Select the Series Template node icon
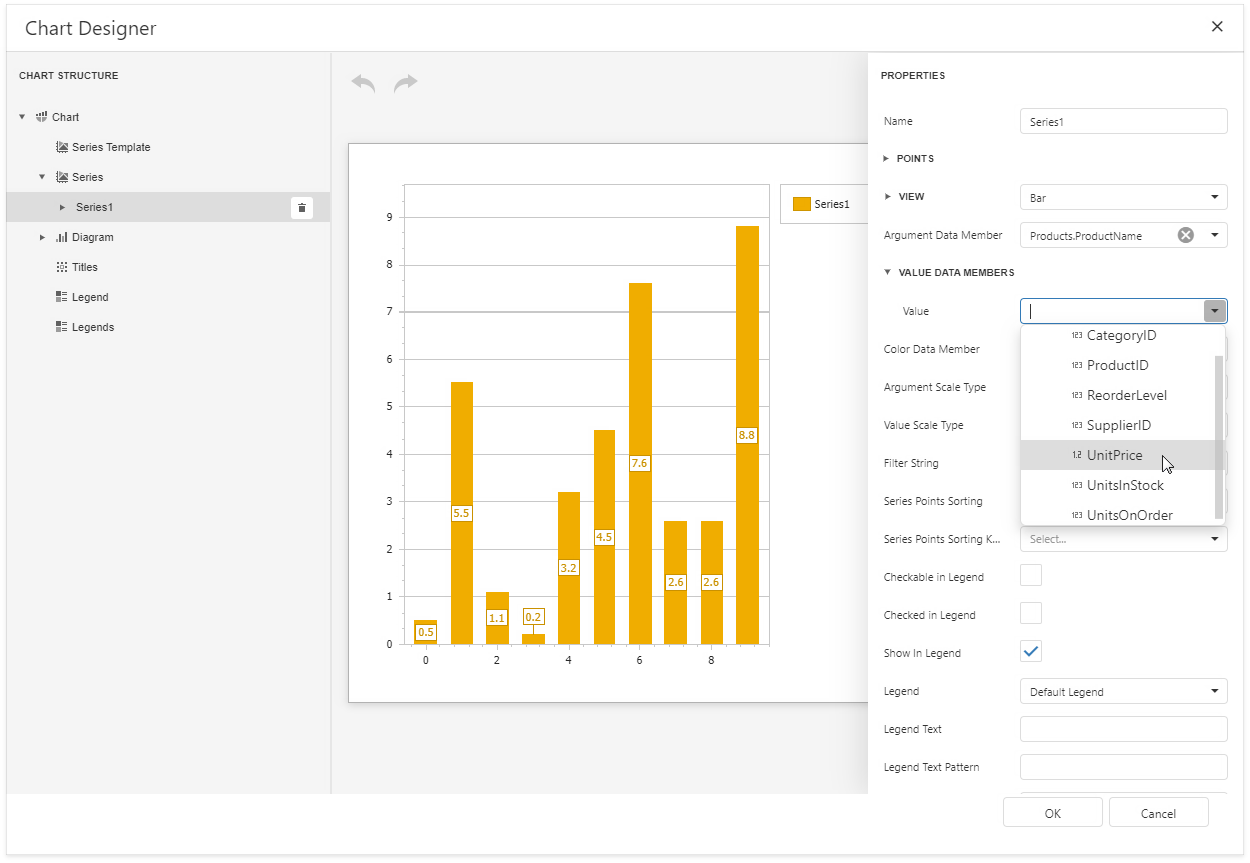This screenshot has height=863, width=1250. tap(63, 147)
